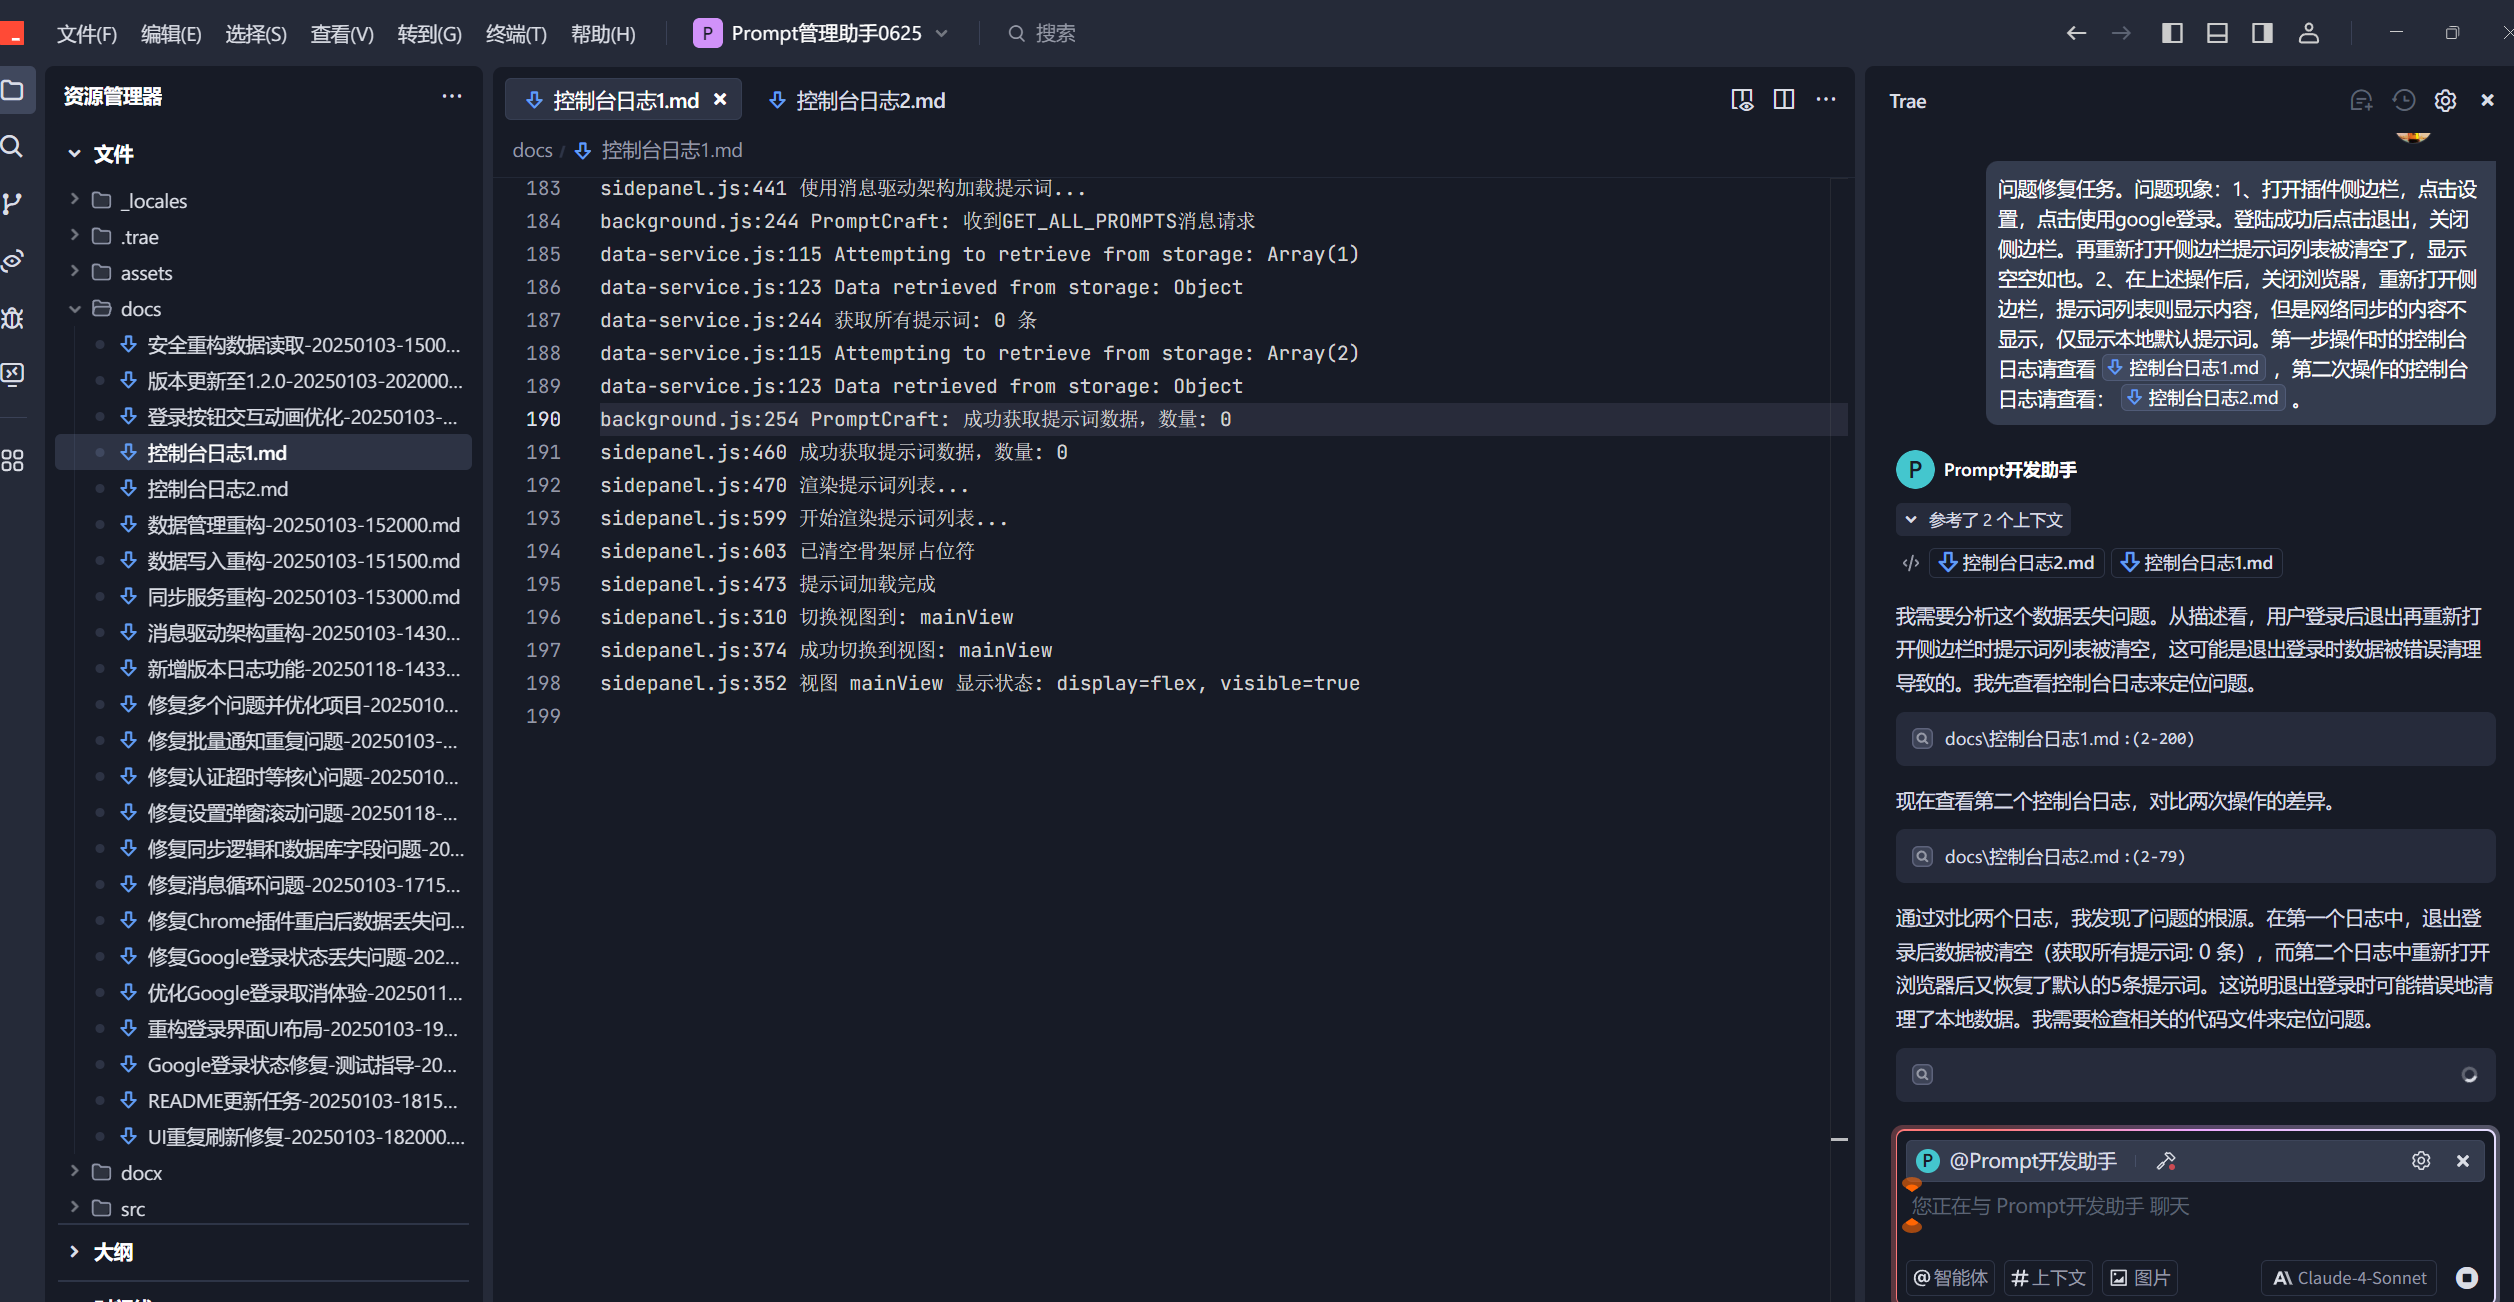Open editor more actions ellipsis
2514x1302 pixels.
[1826, 100]
